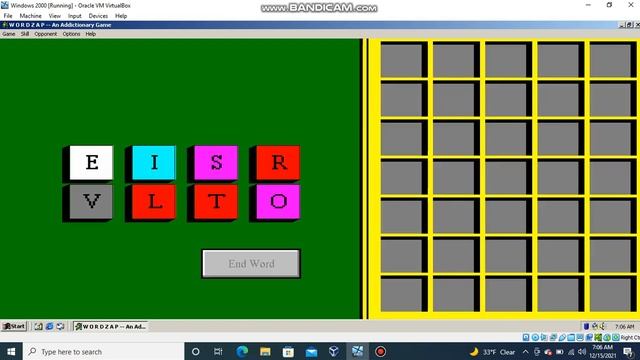The width and height of the screenshot is (640, 360).
Task: Launch Microsoft Edge from taskbar
Action: click(242, 351)
